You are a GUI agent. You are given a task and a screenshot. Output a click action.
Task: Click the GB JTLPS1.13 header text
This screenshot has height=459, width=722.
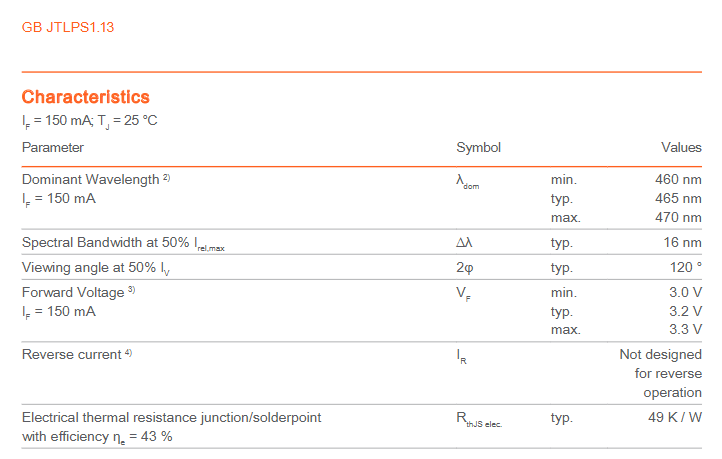69,27
